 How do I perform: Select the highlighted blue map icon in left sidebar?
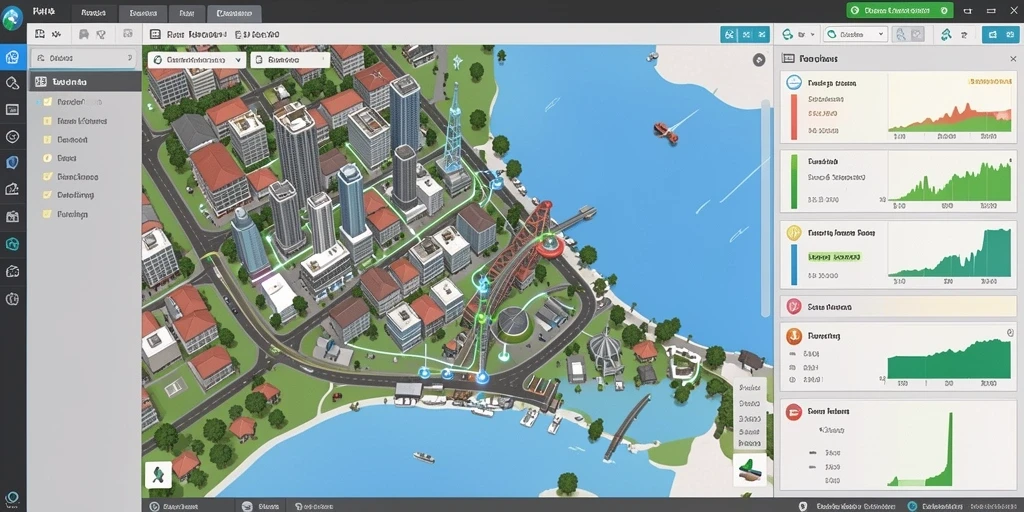pos(12,58)
